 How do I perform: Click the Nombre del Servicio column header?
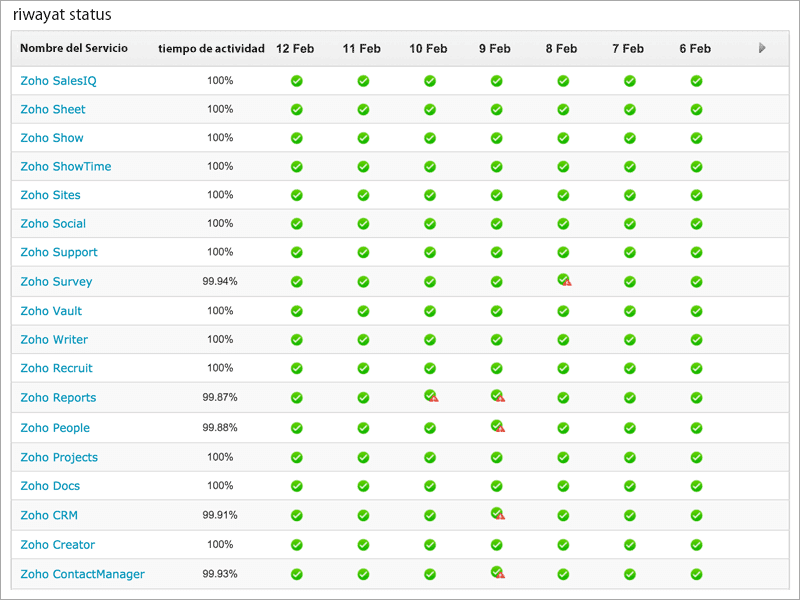click(x=74, y=47)
